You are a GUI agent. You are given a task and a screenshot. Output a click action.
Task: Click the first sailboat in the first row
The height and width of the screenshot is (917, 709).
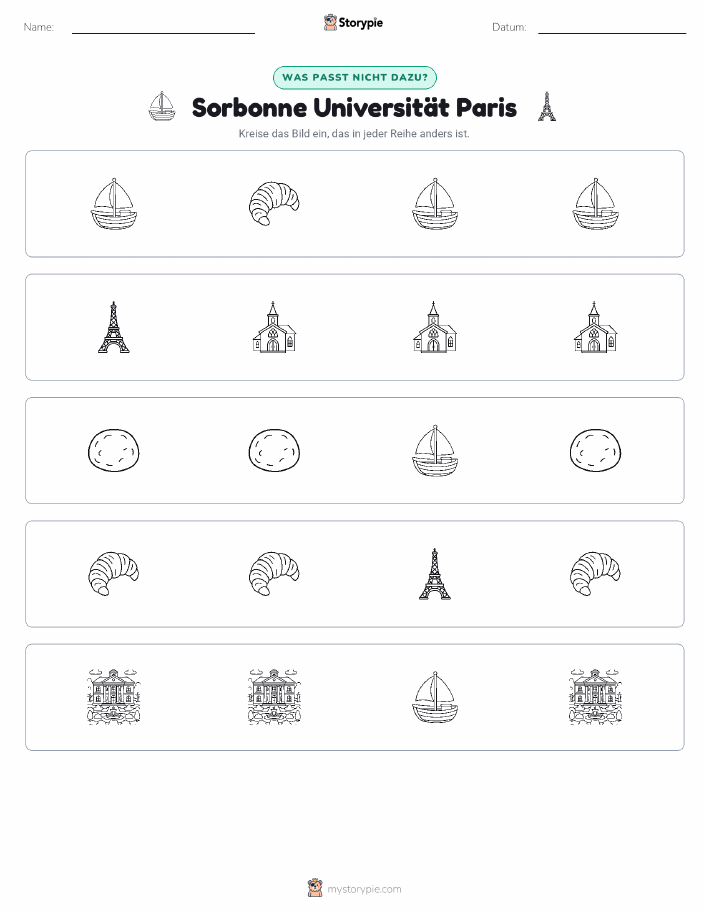click(113, 204)
